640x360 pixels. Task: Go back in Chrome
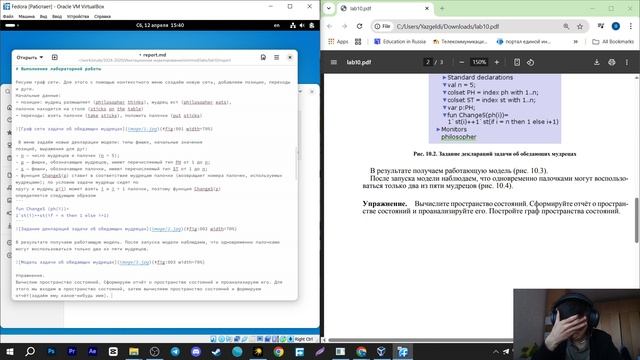(x=330, y=26)
